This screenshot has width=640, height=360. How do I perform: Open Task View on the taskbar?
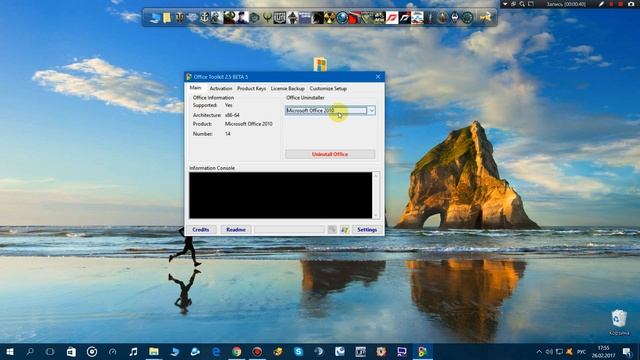(50, 351)
